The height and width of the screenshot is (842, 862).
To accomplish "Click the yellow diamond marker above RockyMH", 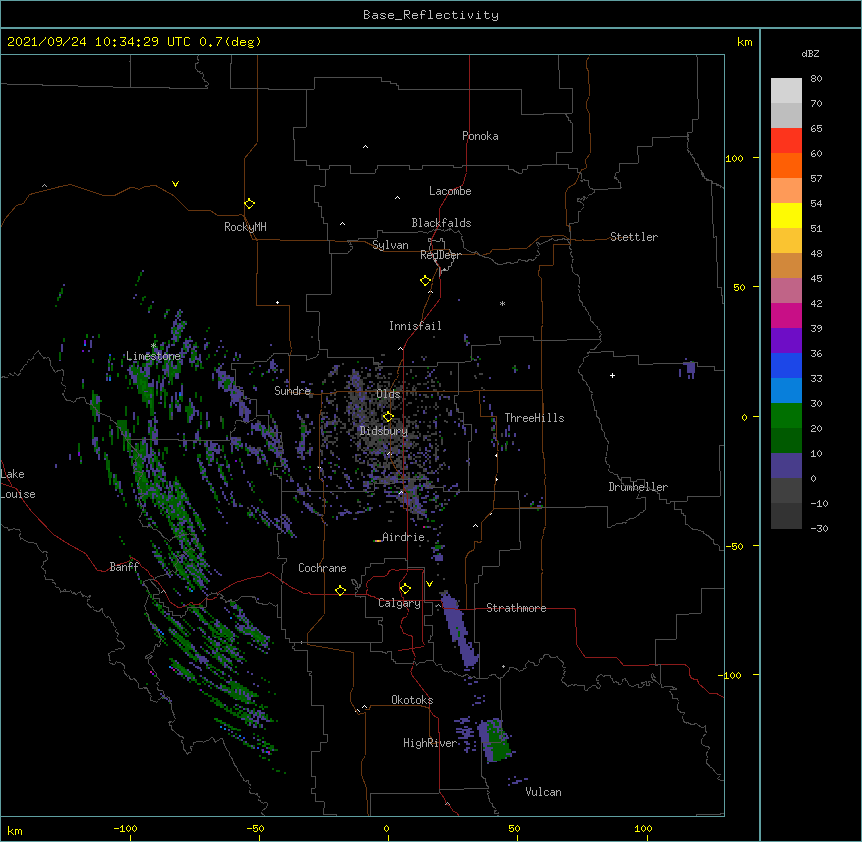I will [250, 204].
